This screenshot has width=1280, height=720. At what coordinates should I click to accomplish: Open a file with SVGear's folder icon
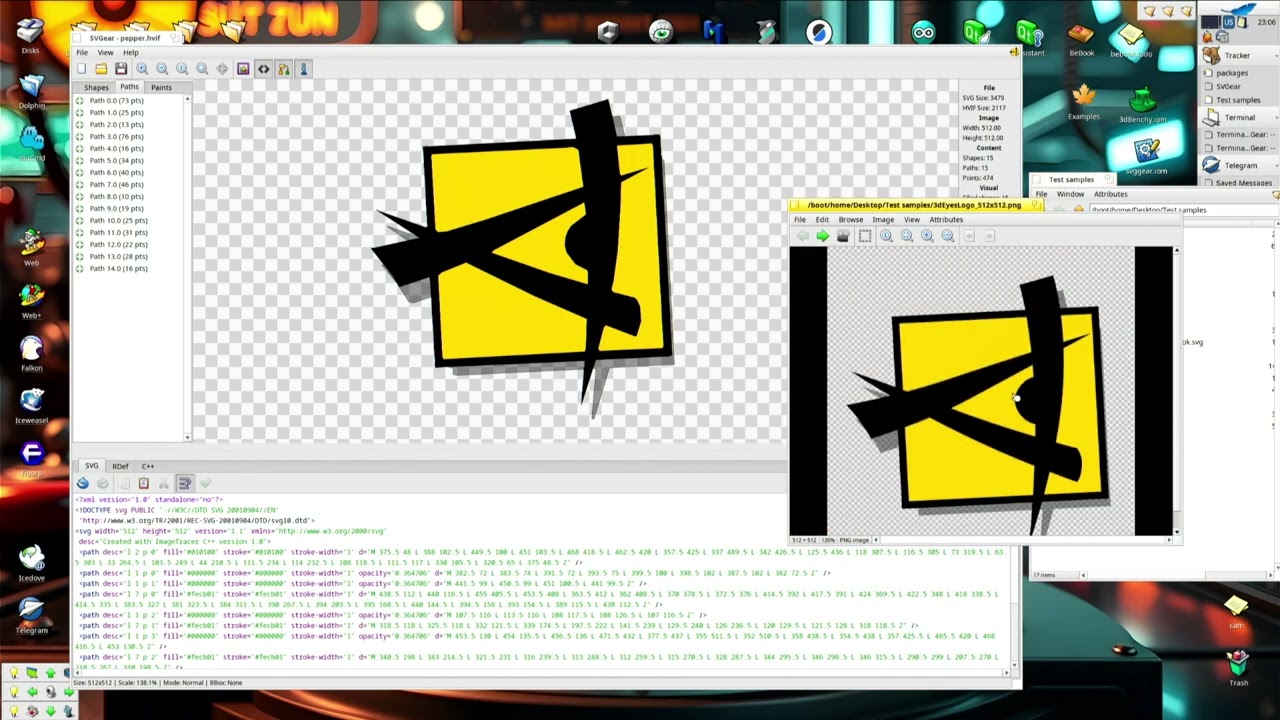click(101, 69)
